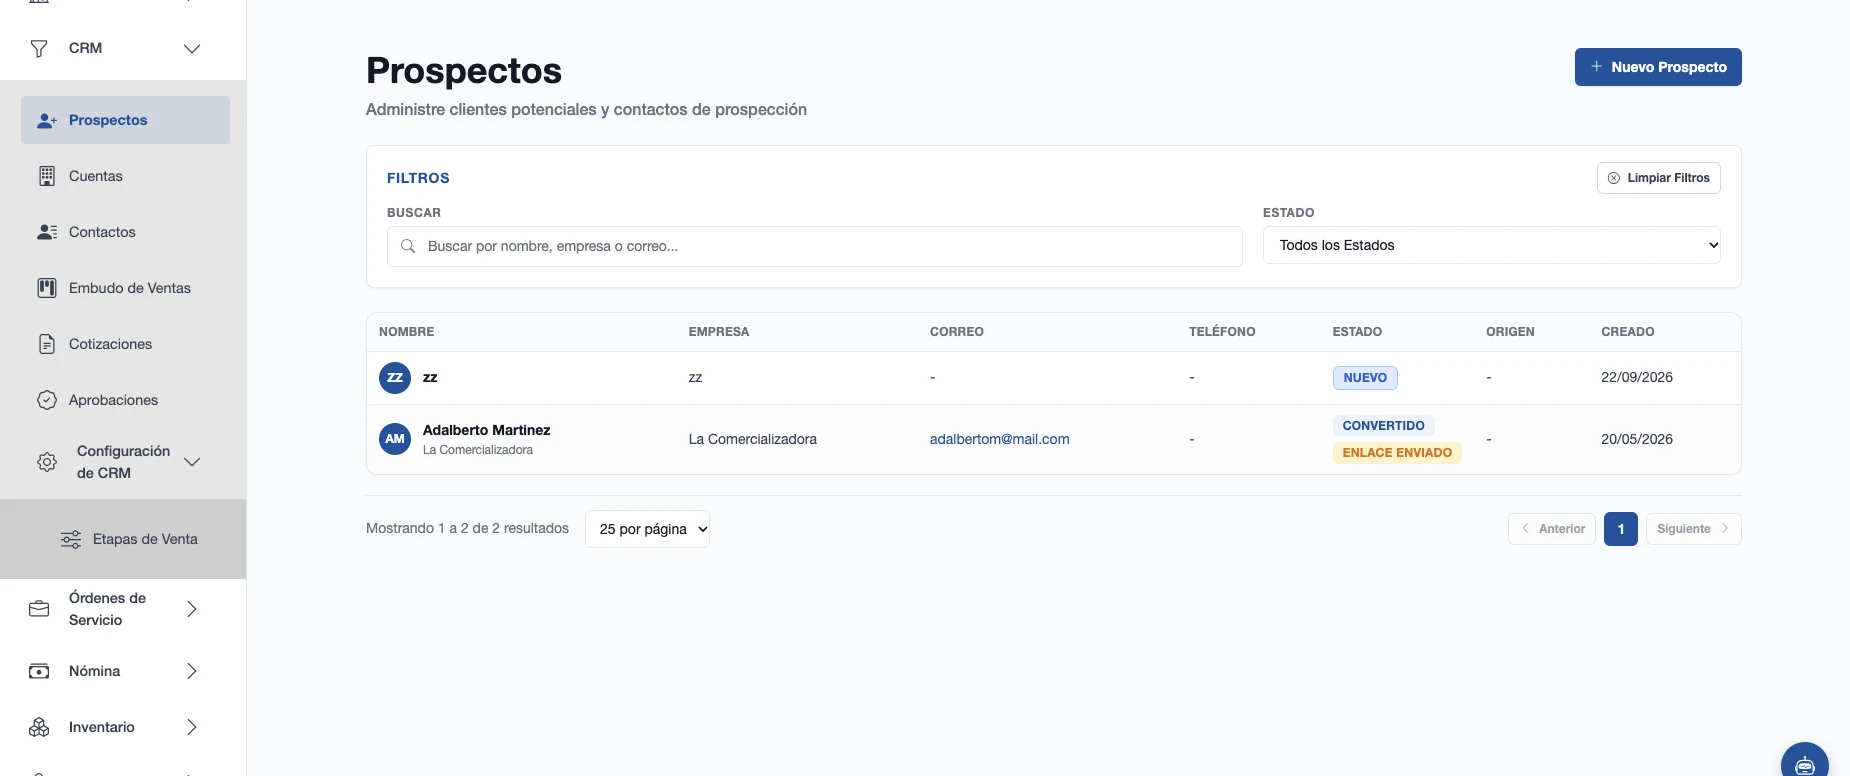Click the Órdenes de Servicio briefcase icon
The height and width of the screenshot is (776, 1850).
coord(39,609)
